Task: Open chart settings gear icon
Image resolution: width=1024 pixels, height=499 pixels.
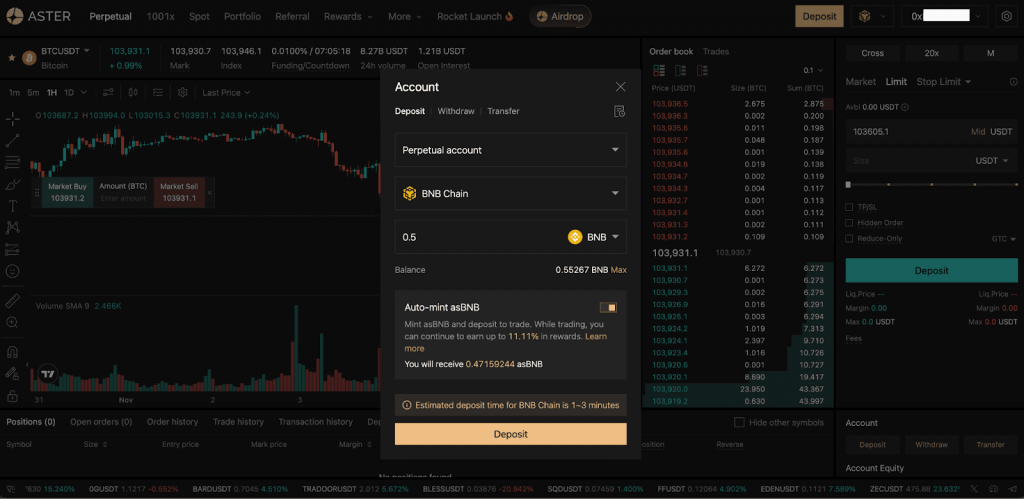Action: [x=183, y=92]
